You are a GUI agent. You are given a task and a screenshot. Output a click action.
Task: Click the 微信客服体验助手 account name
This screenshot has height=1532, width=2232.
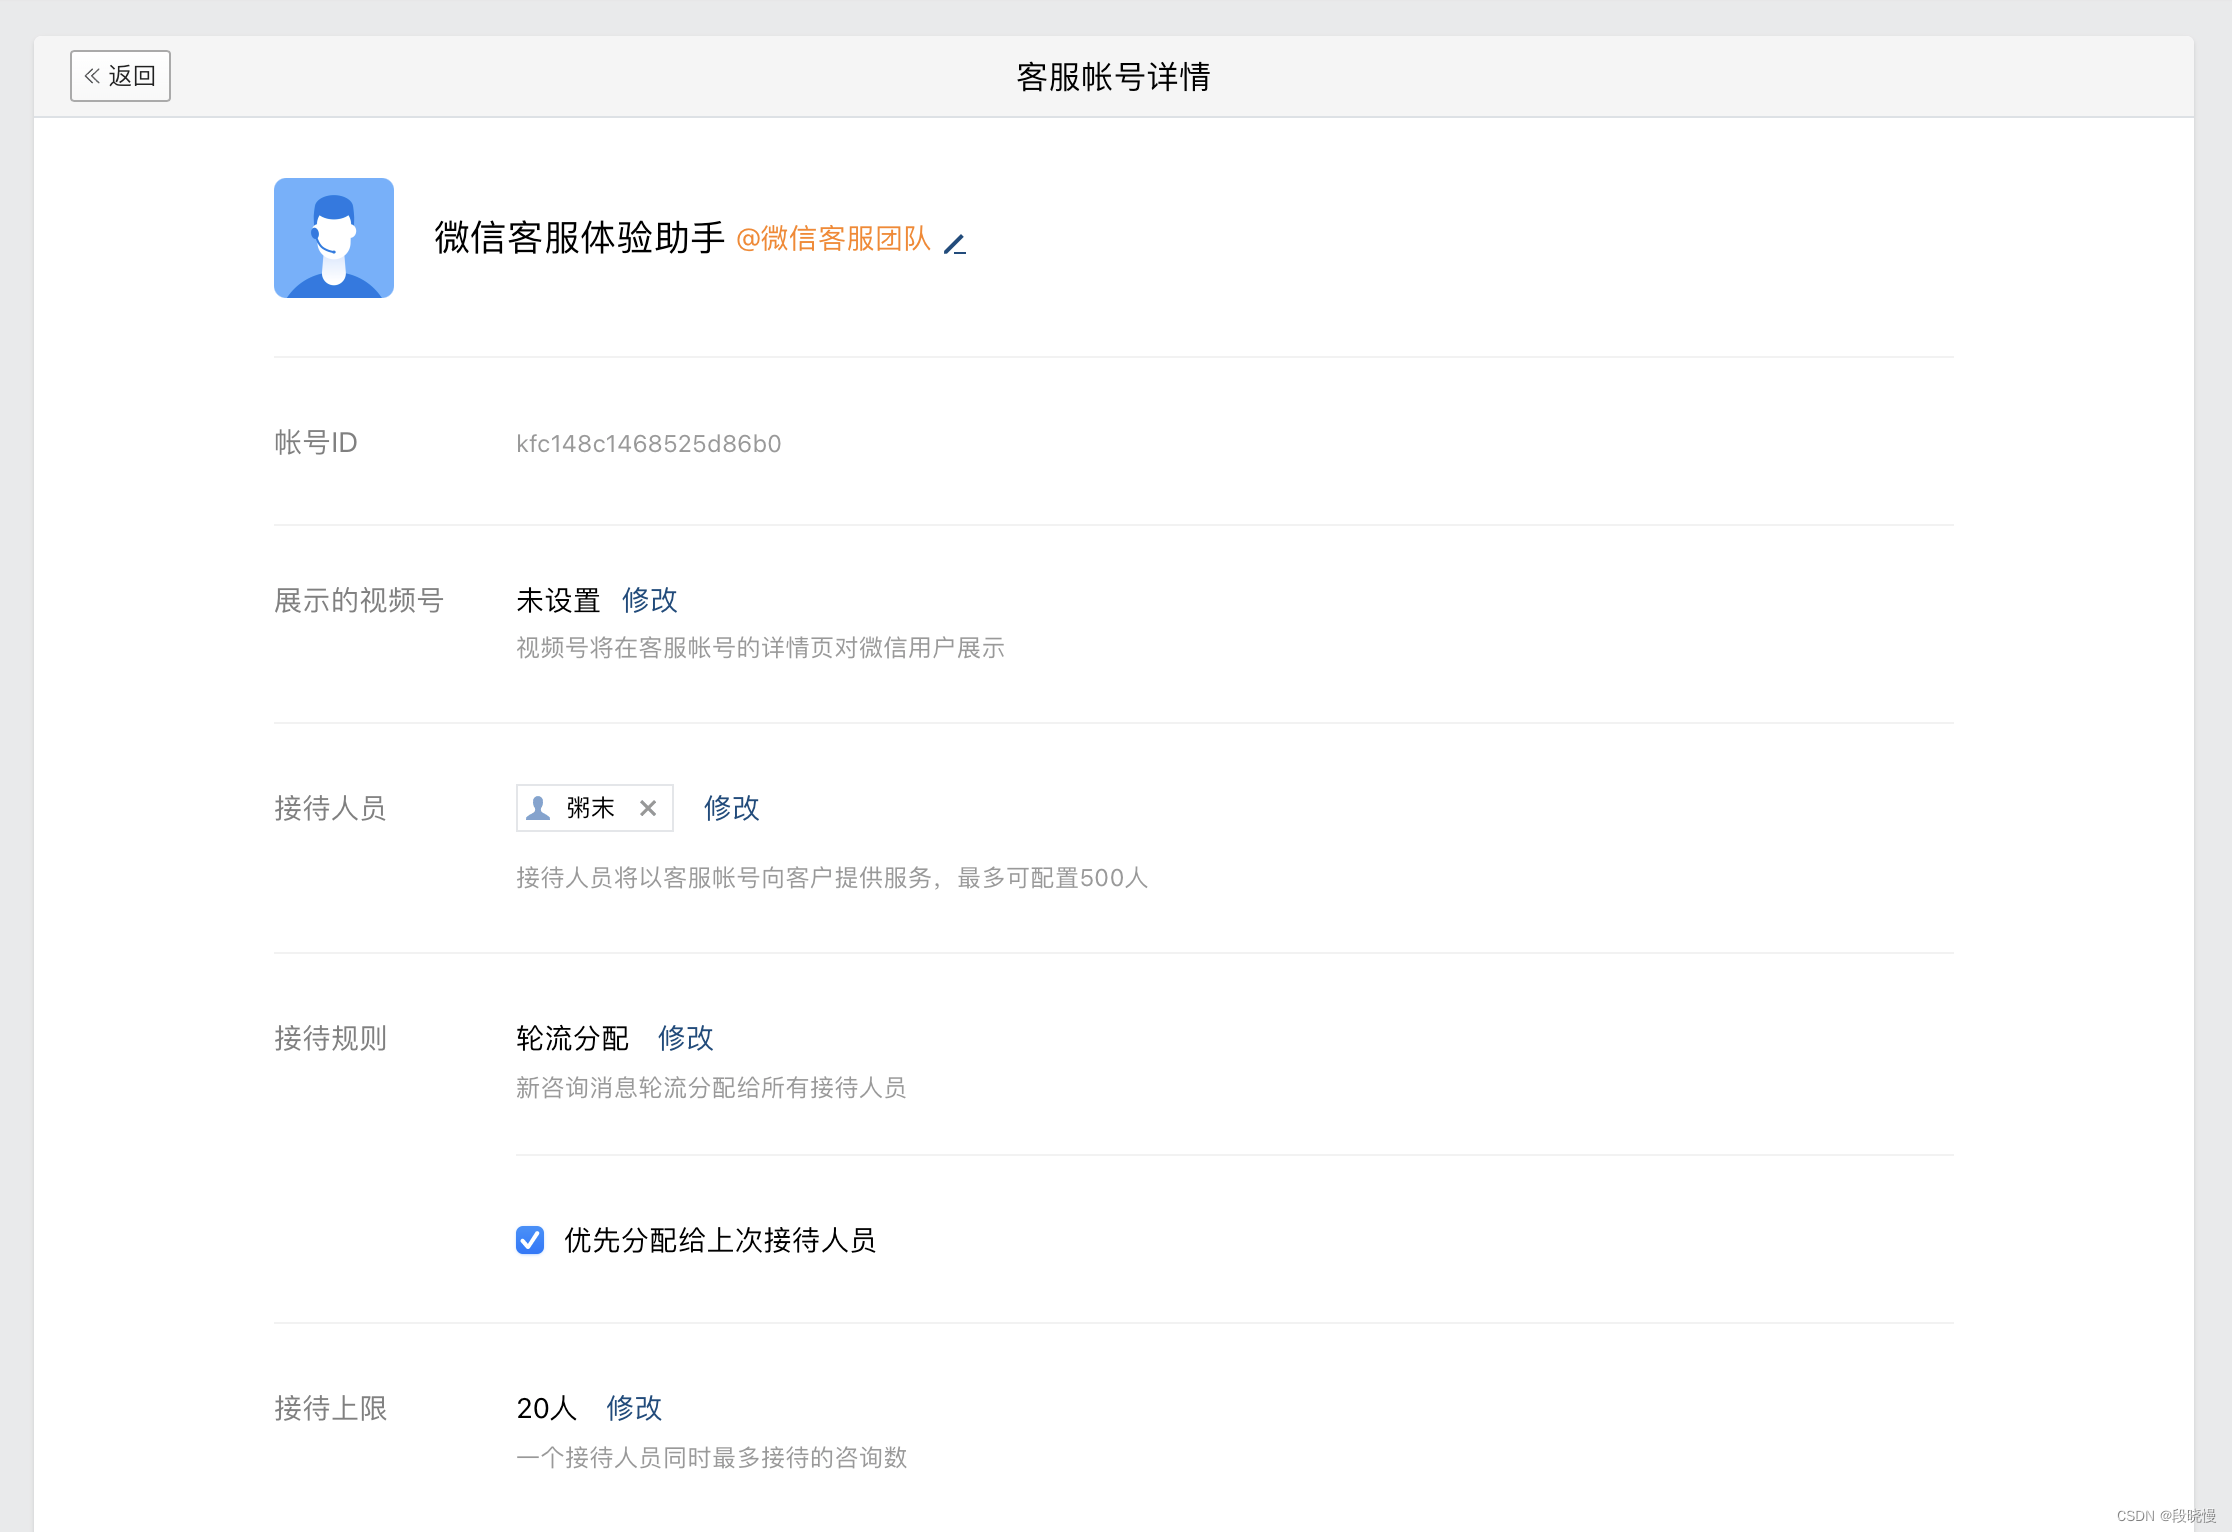tap(579, 238)
